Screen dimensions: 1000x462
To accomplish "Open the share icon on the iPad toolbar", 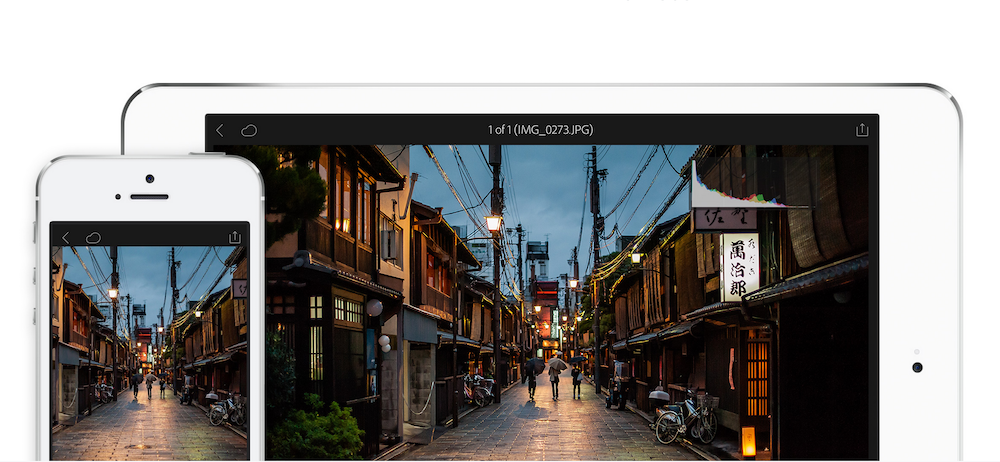I will tap(862, 130).
